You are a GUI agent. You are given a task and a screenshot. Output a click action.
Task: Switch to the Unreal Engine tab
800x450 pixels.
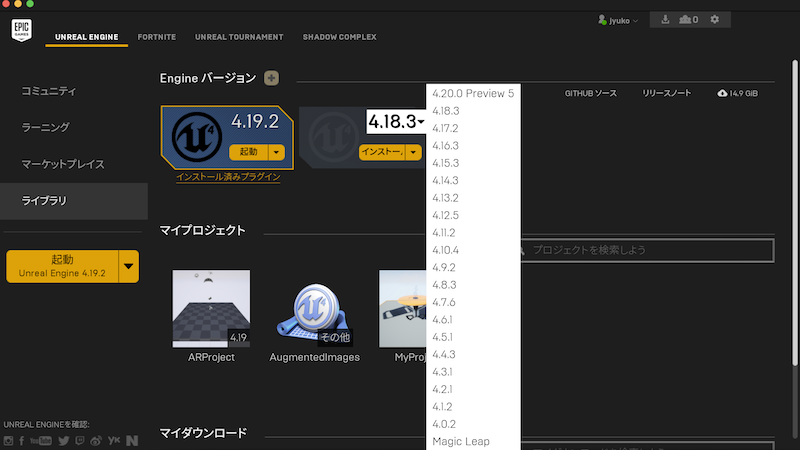[87, 37]
